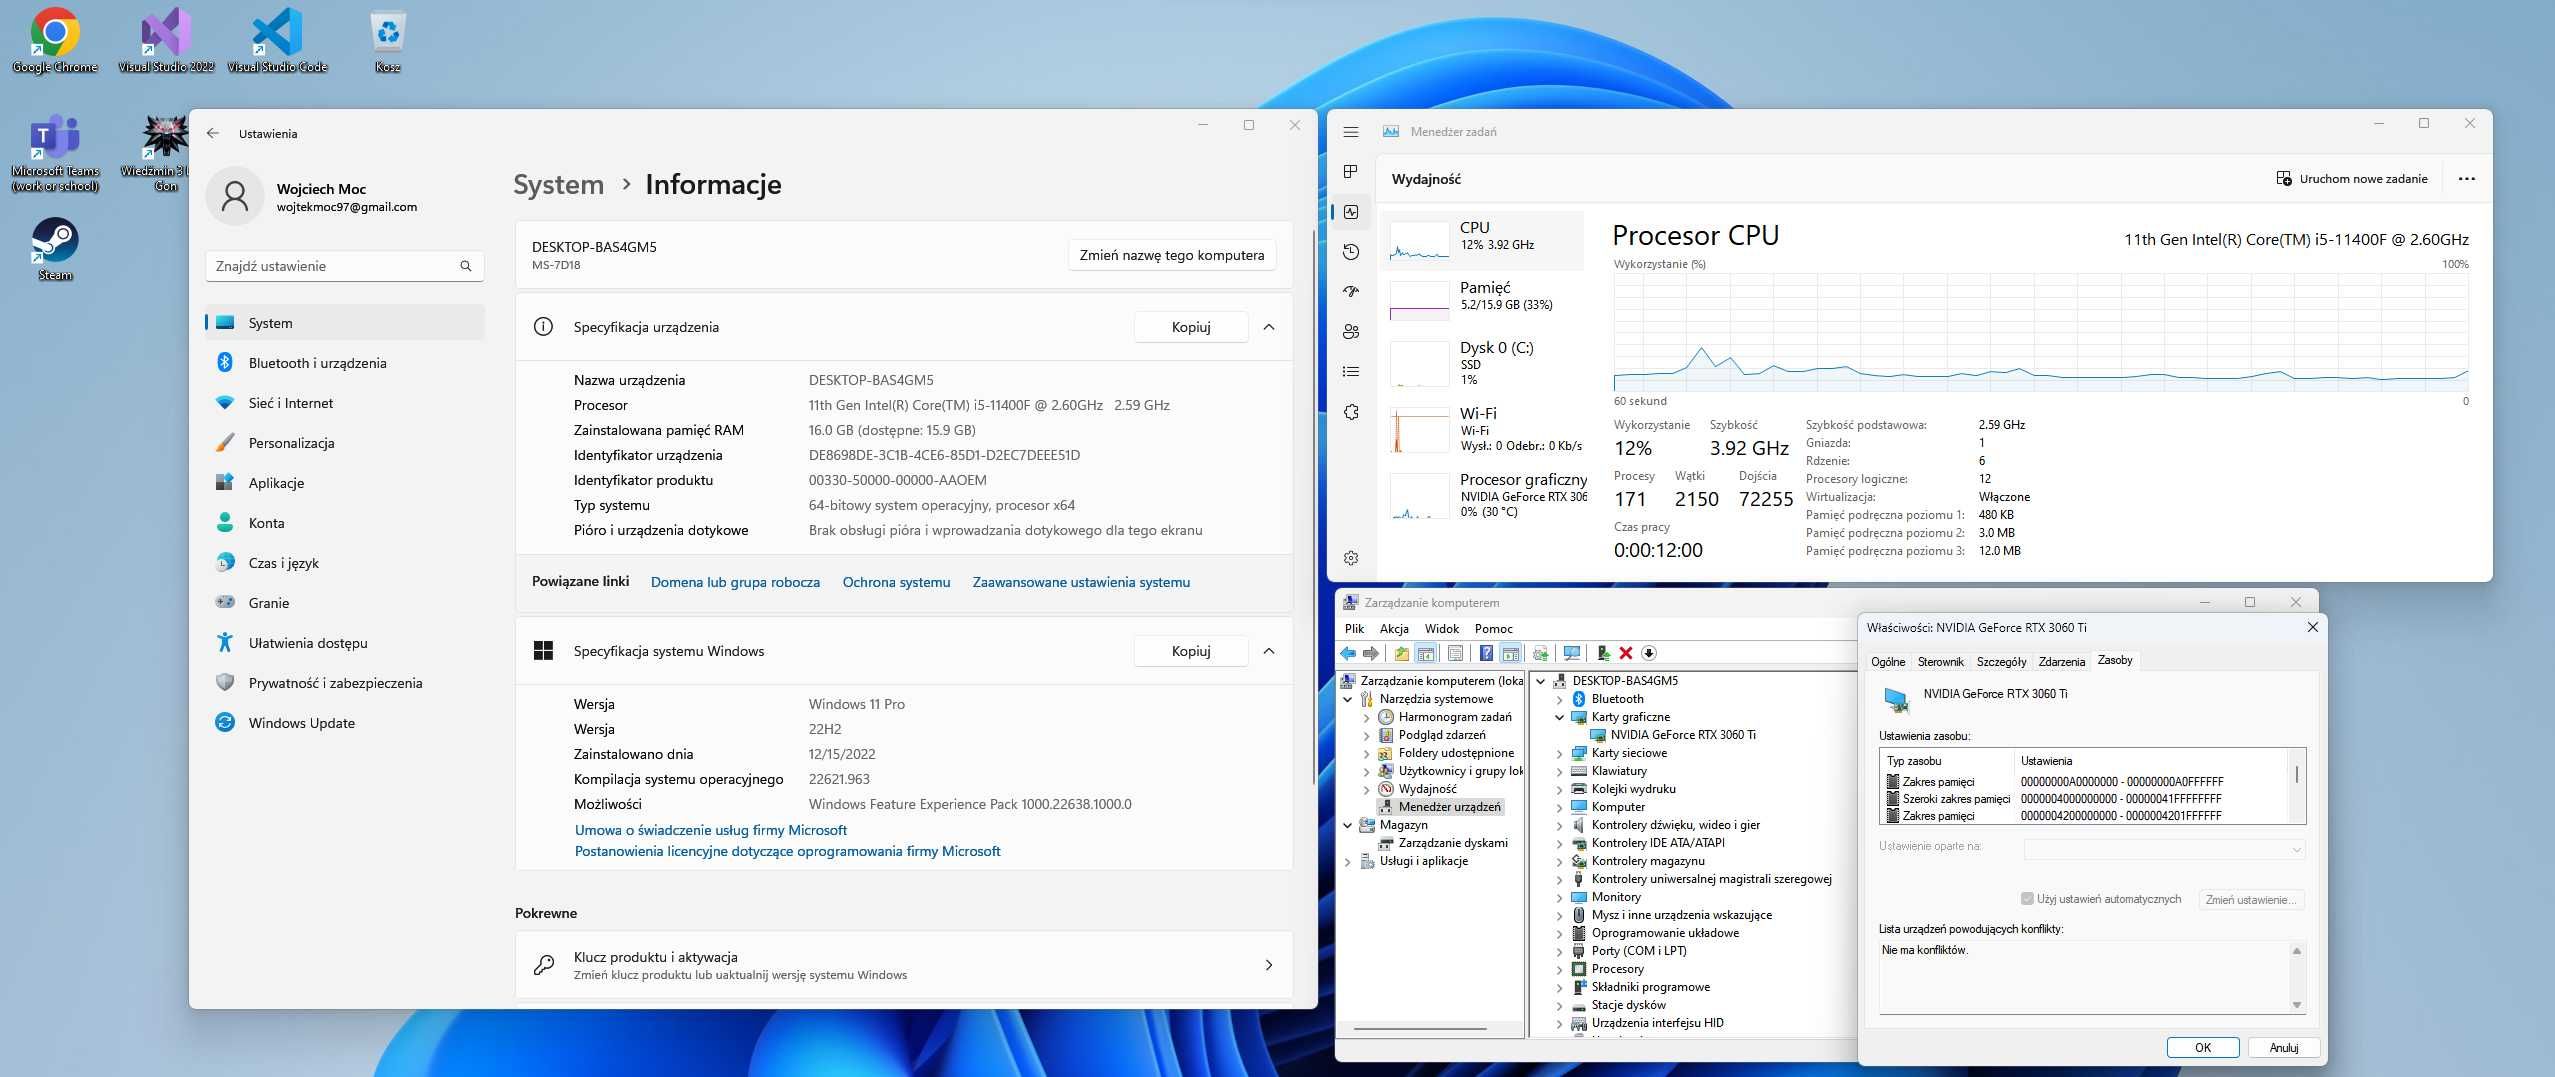The width and height of the screenshot is (2555, 1077).
Task: Collapse Narzędzia systemowe tree node
Action: [1347, 699]
